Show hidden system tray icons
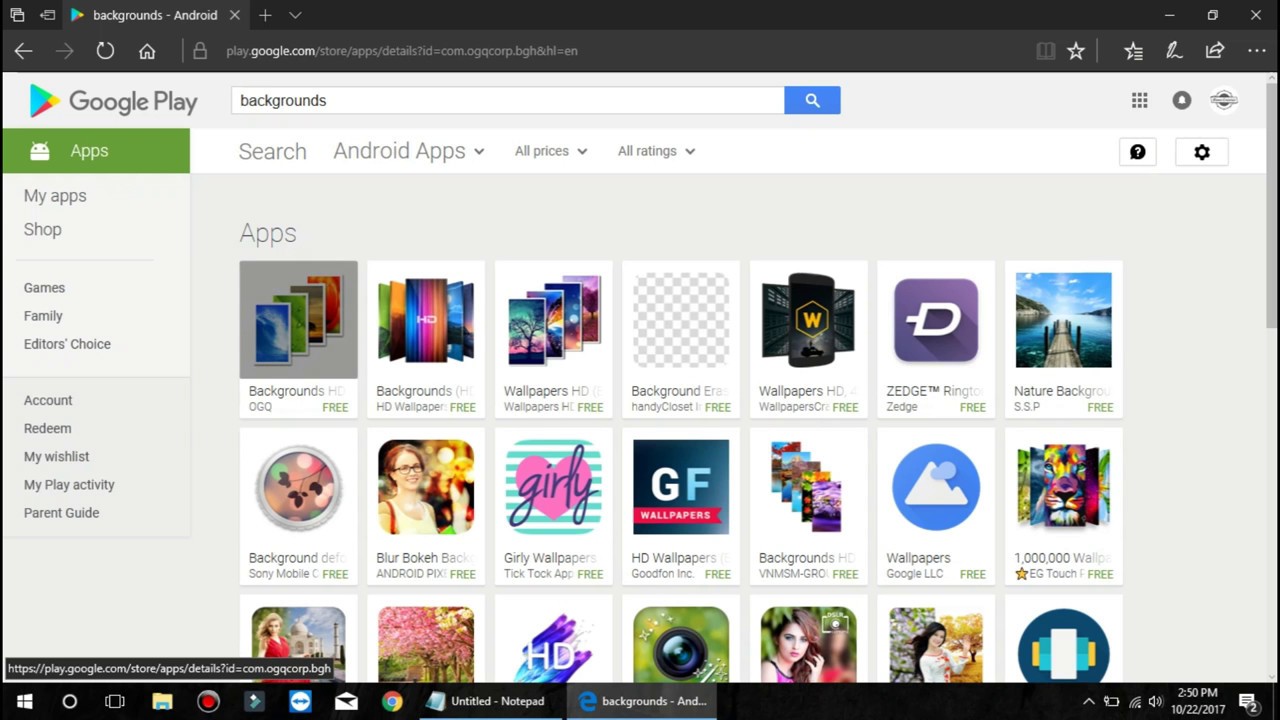1280x720 pixels. pos(1089,701)
